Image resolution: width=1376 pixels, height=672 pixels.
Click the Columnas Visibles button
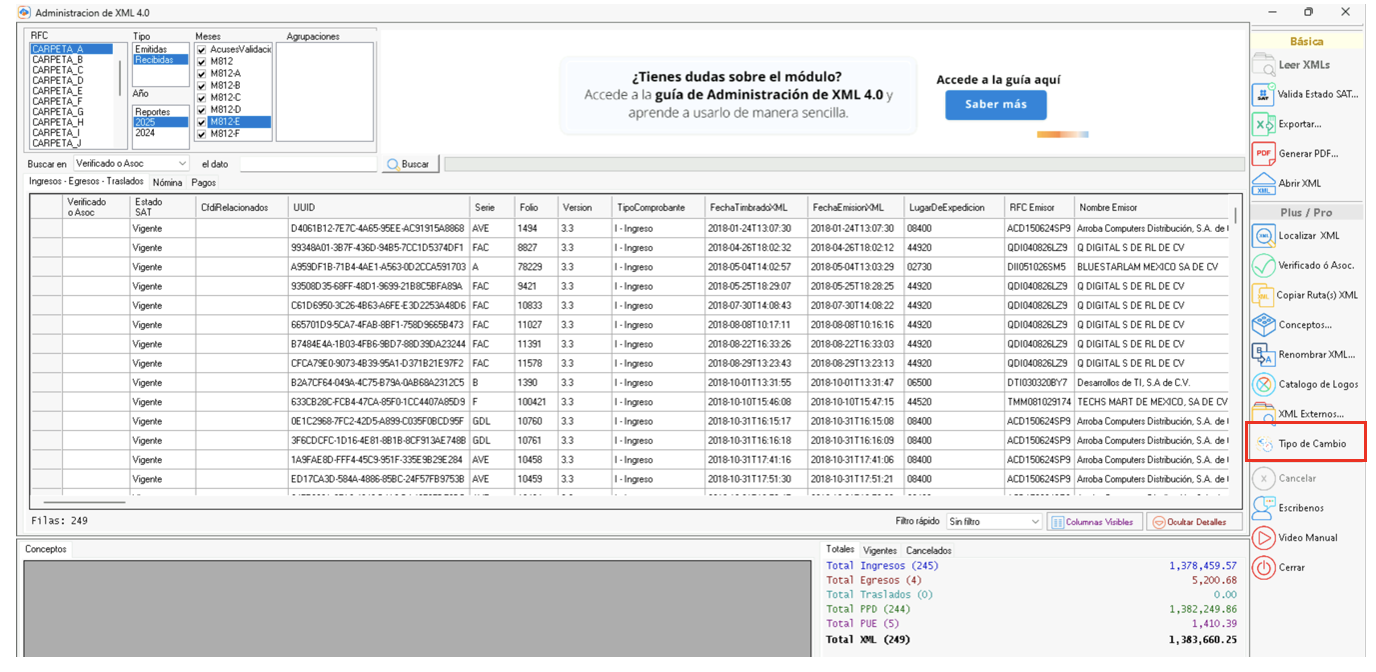[x=1092, y=522]
